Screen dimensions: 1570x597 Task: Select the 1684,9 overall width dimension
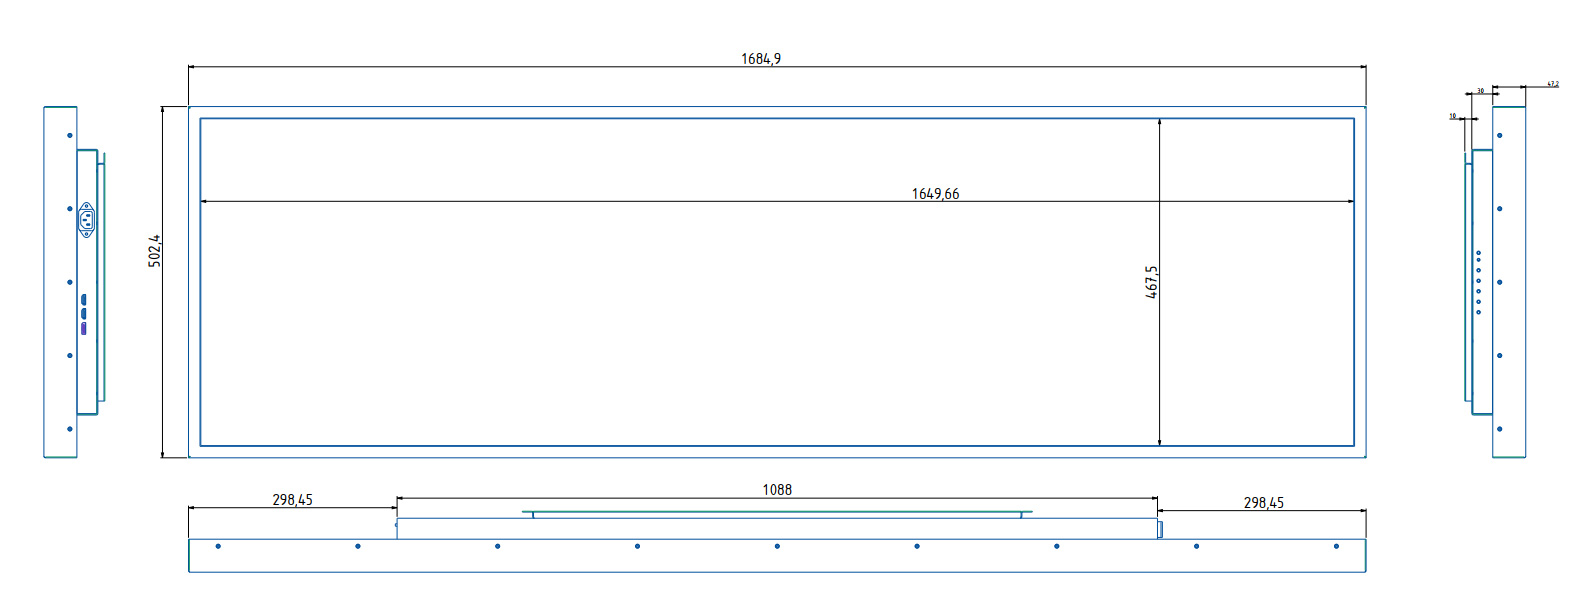point(760,59)
